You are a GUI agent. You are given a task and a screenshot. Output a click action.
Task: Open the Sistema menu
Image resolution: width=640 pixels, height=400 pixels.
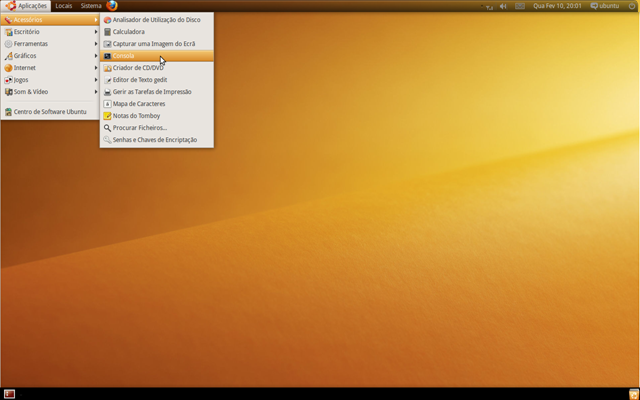pyautogui.click(x=91, y=6)
